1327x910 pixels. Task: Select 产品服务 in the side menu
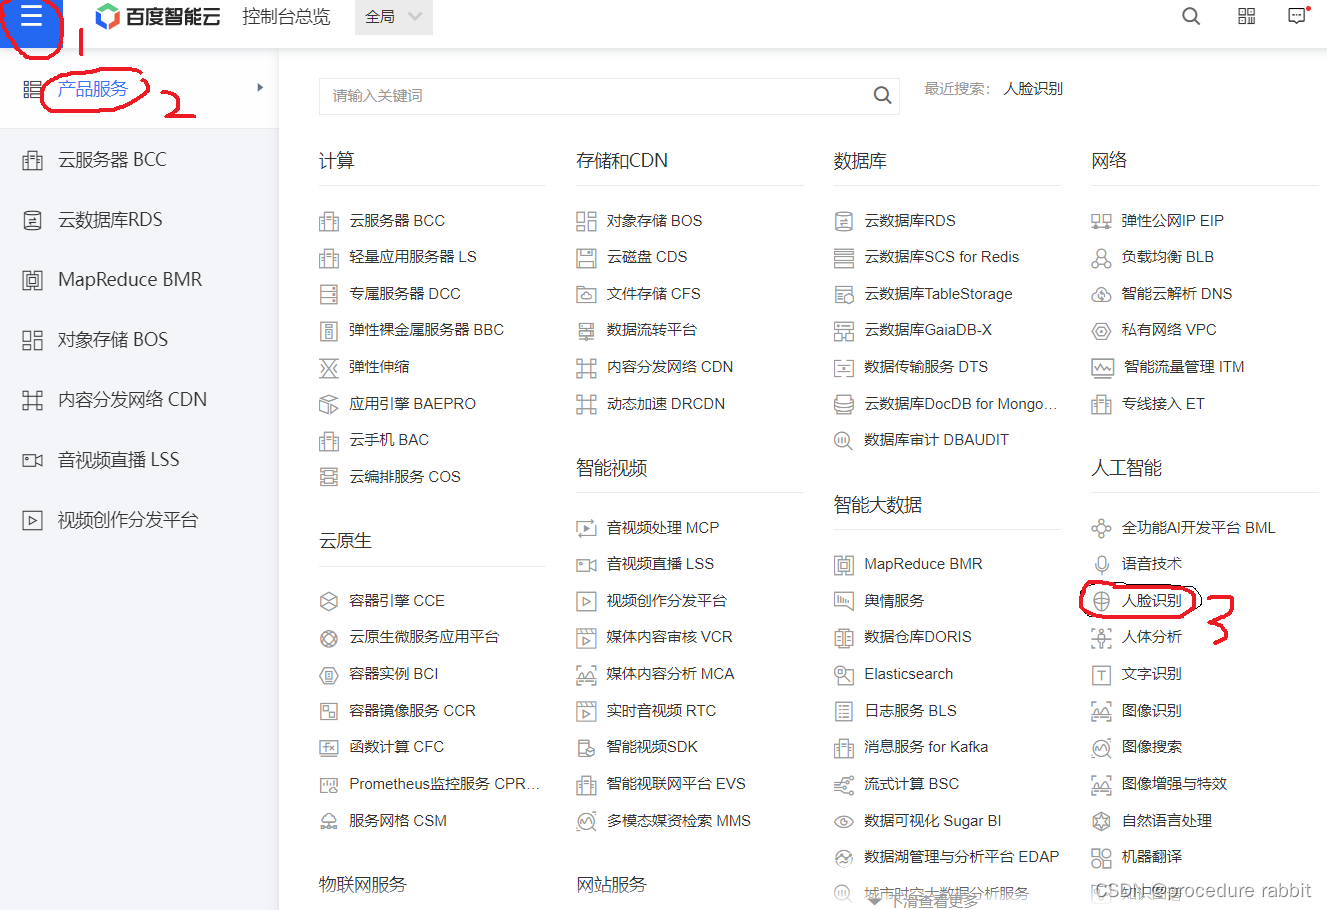coord(93,89)
